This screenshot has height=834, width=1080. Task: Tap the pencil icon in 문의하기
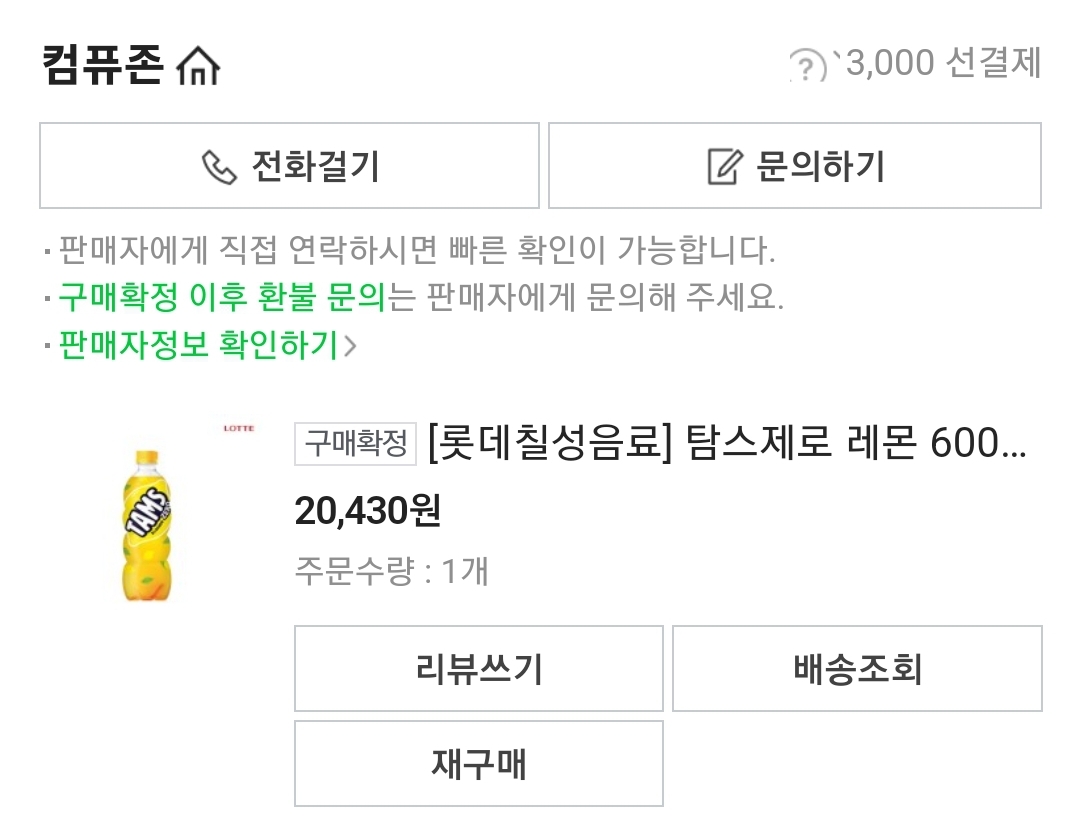(x=724, y=166)
